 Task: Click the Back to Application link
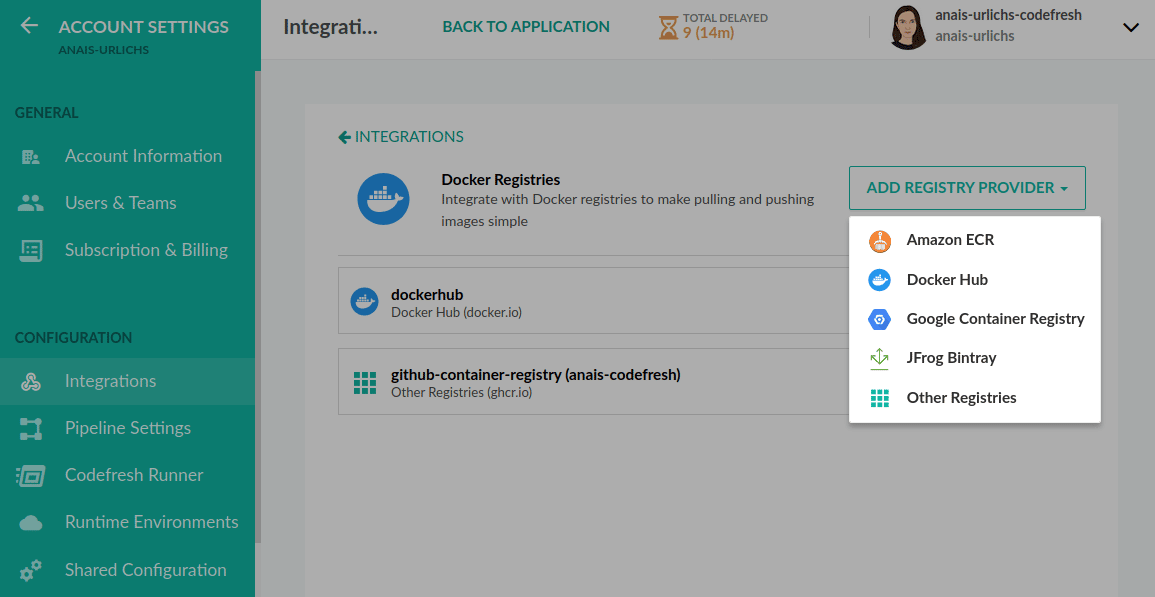[x=526, y=27]
